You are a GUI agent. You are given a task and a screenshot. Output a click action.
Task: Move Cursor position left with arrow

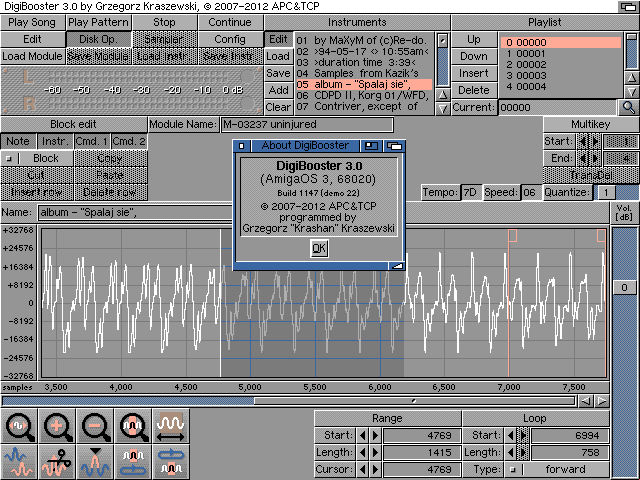click(x=362, y=469)
